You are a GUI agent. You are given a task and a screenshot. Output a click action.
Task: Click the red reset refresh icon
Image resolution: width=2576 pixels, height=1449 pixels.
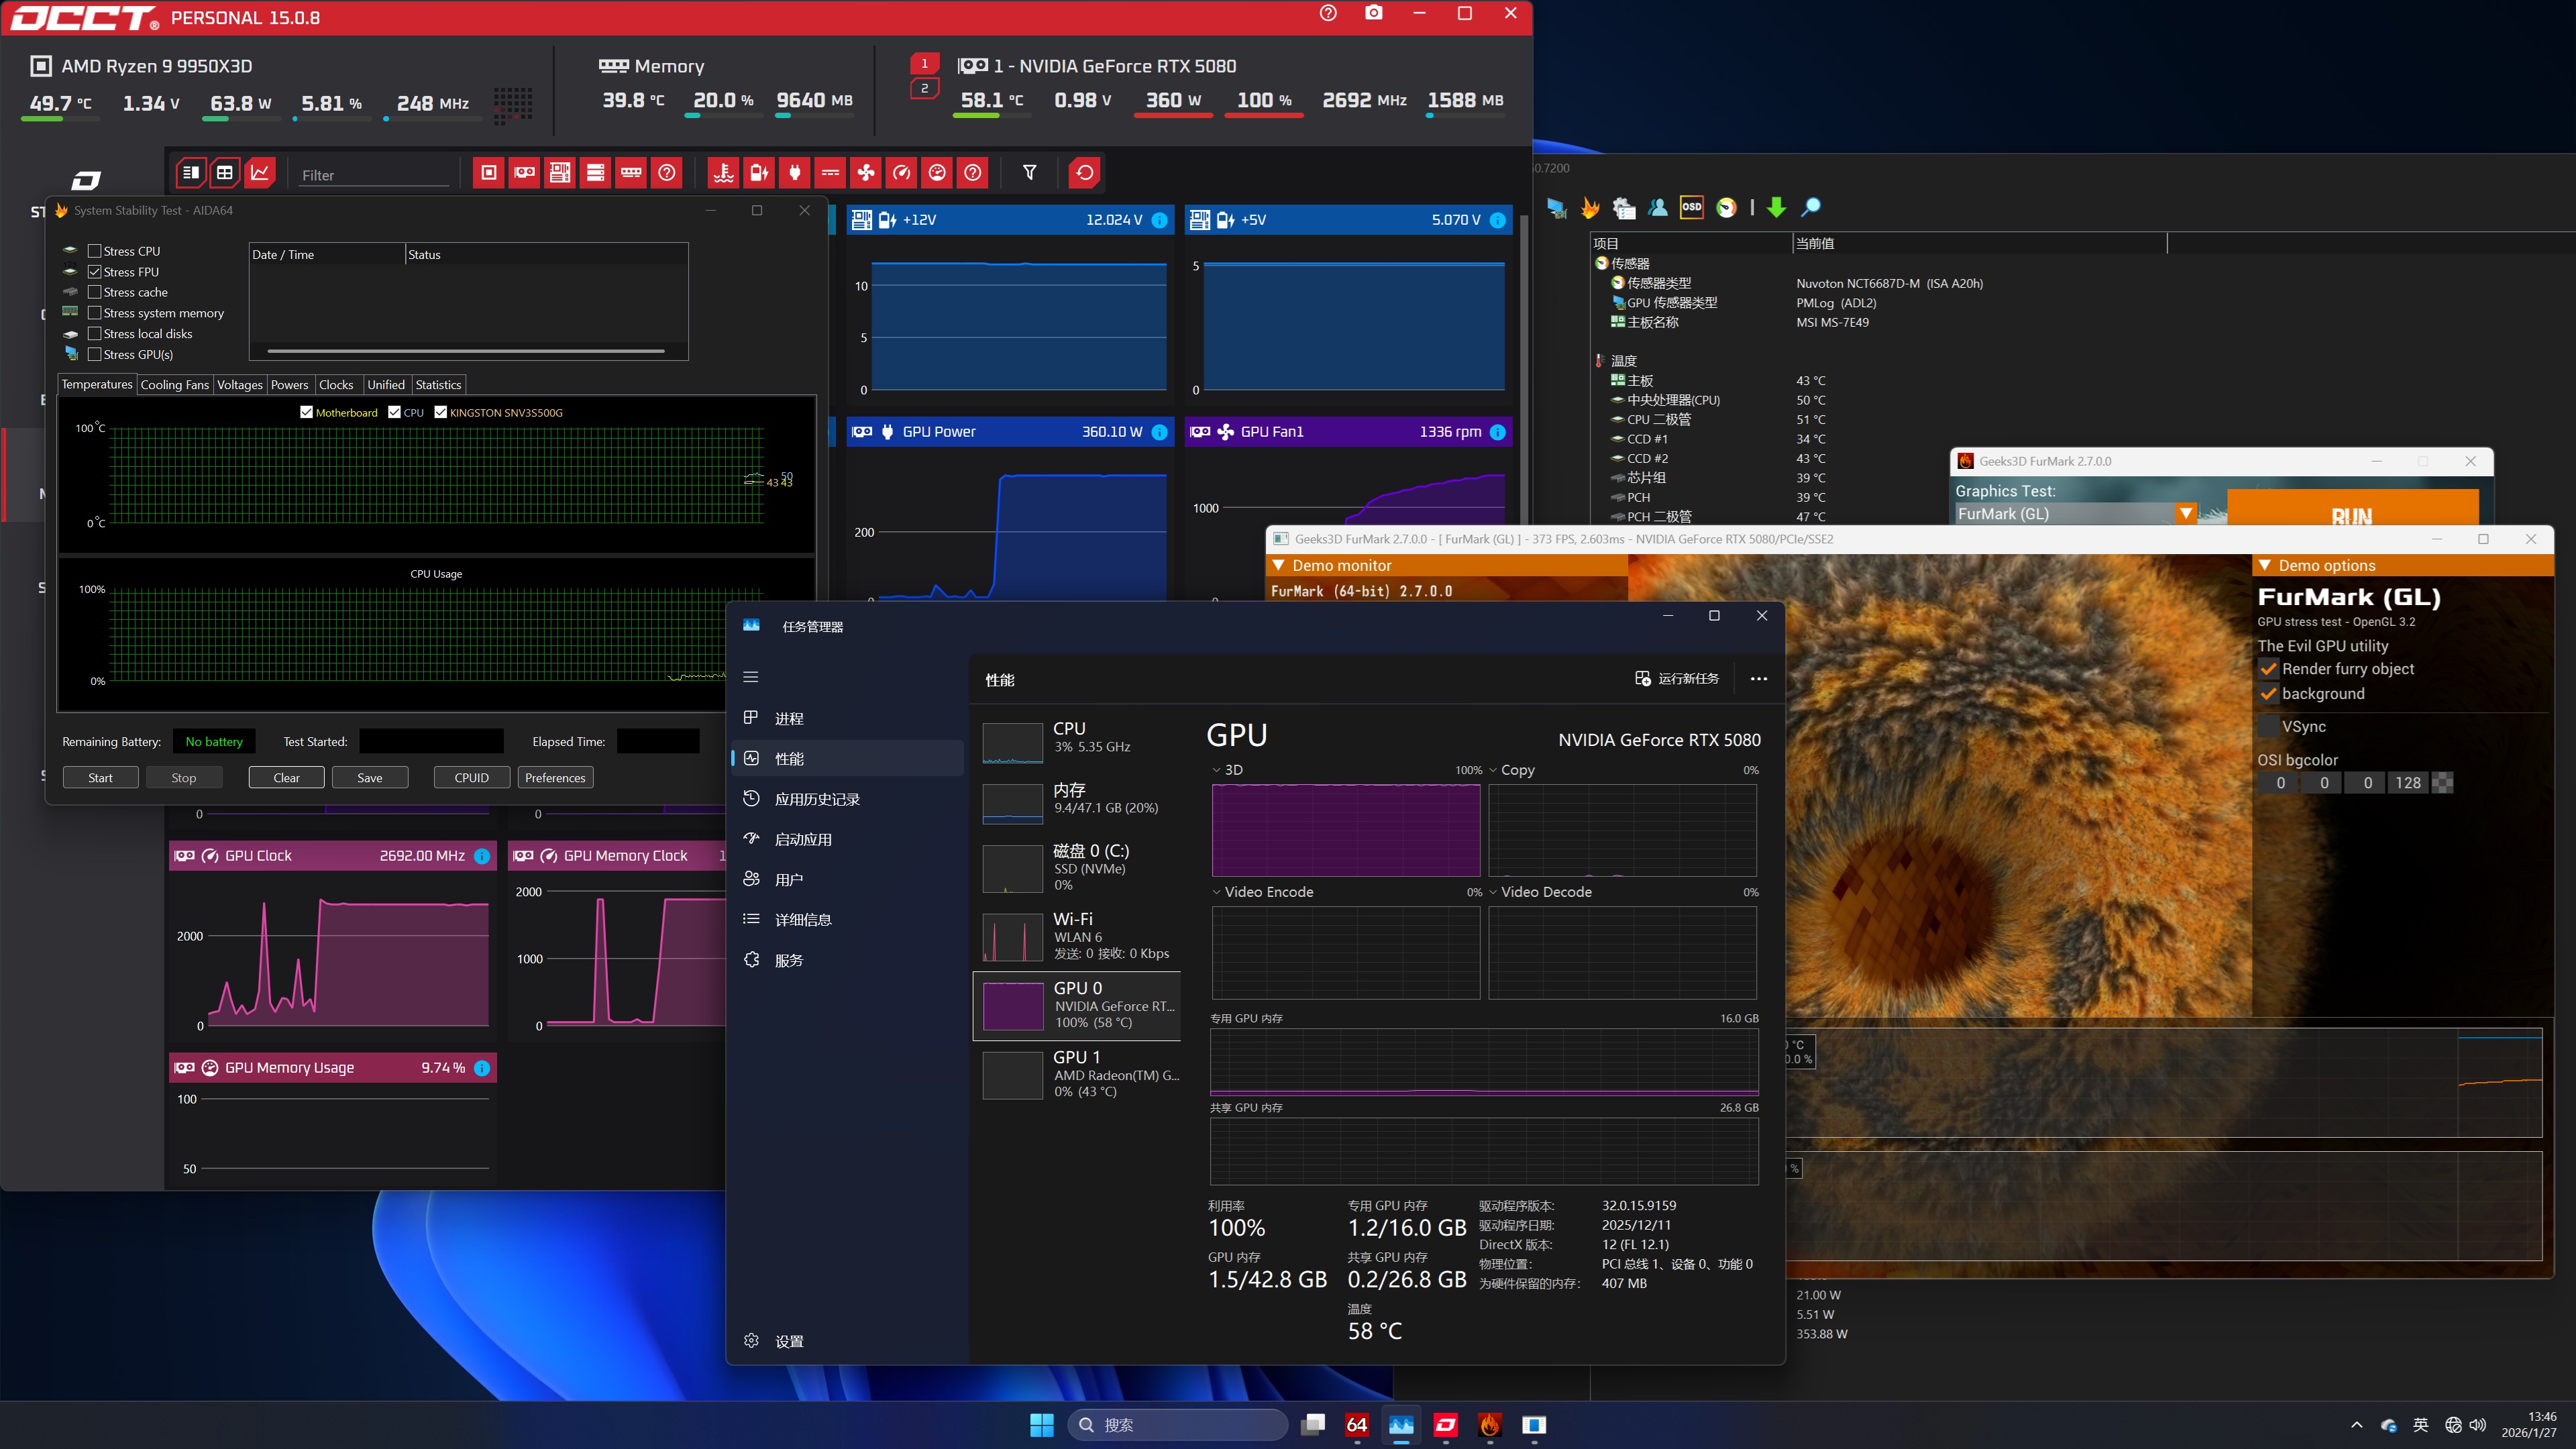(x=1084, y=173)
